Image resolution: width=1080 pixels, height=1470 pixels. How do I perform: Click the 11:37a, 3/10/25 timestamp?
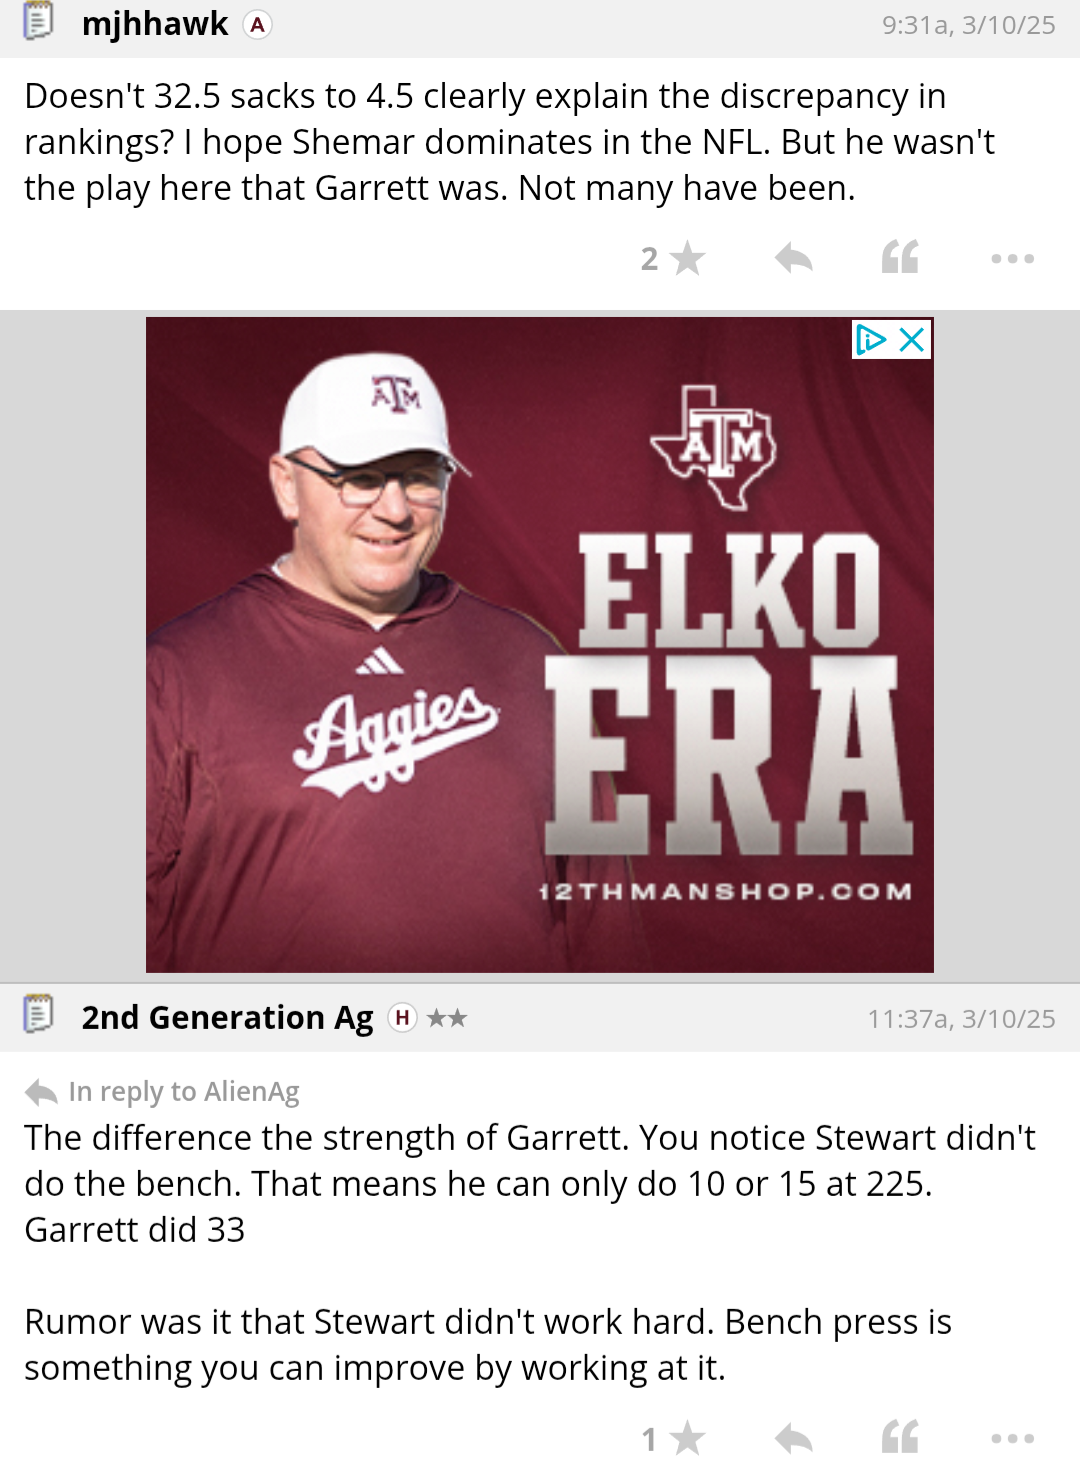[x=961, y=1019]
